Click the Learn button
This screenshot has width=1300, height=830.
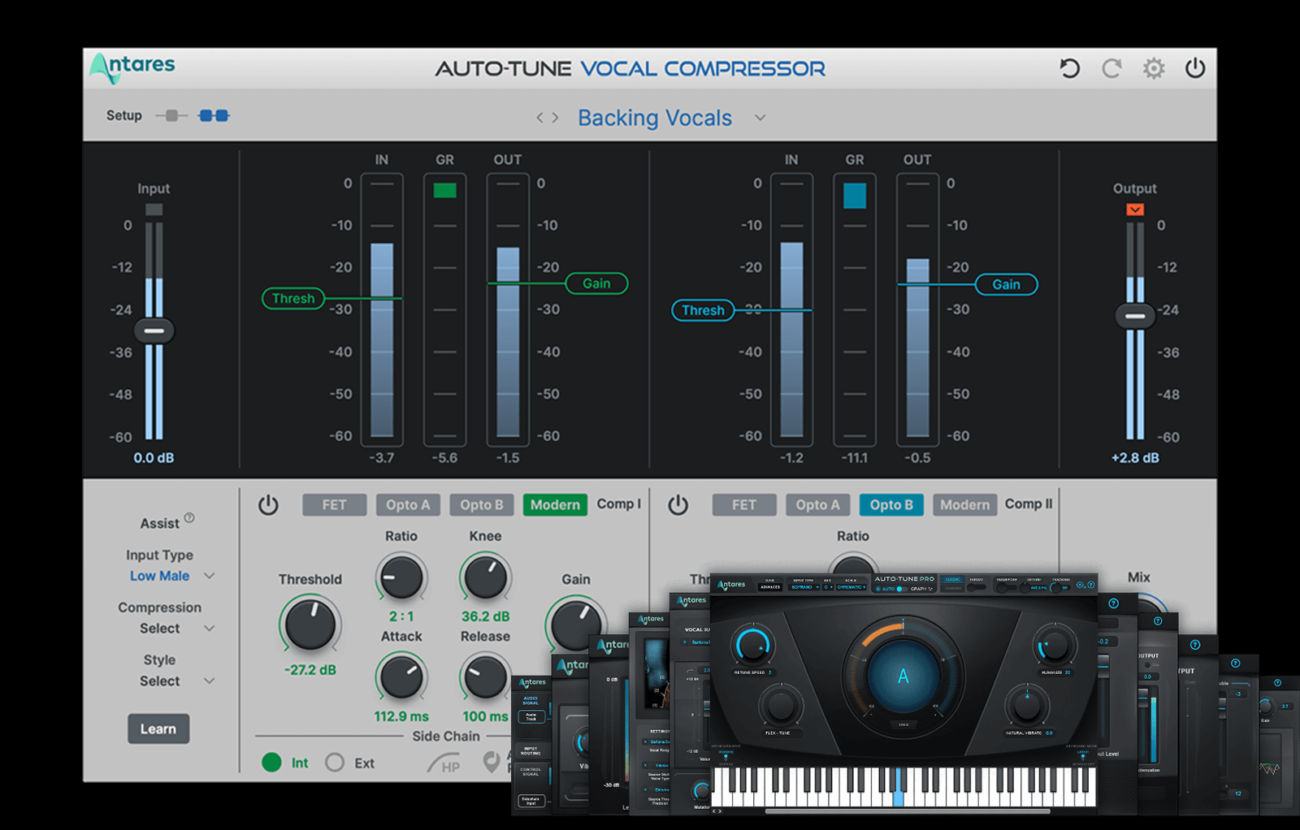click(158, 729)
